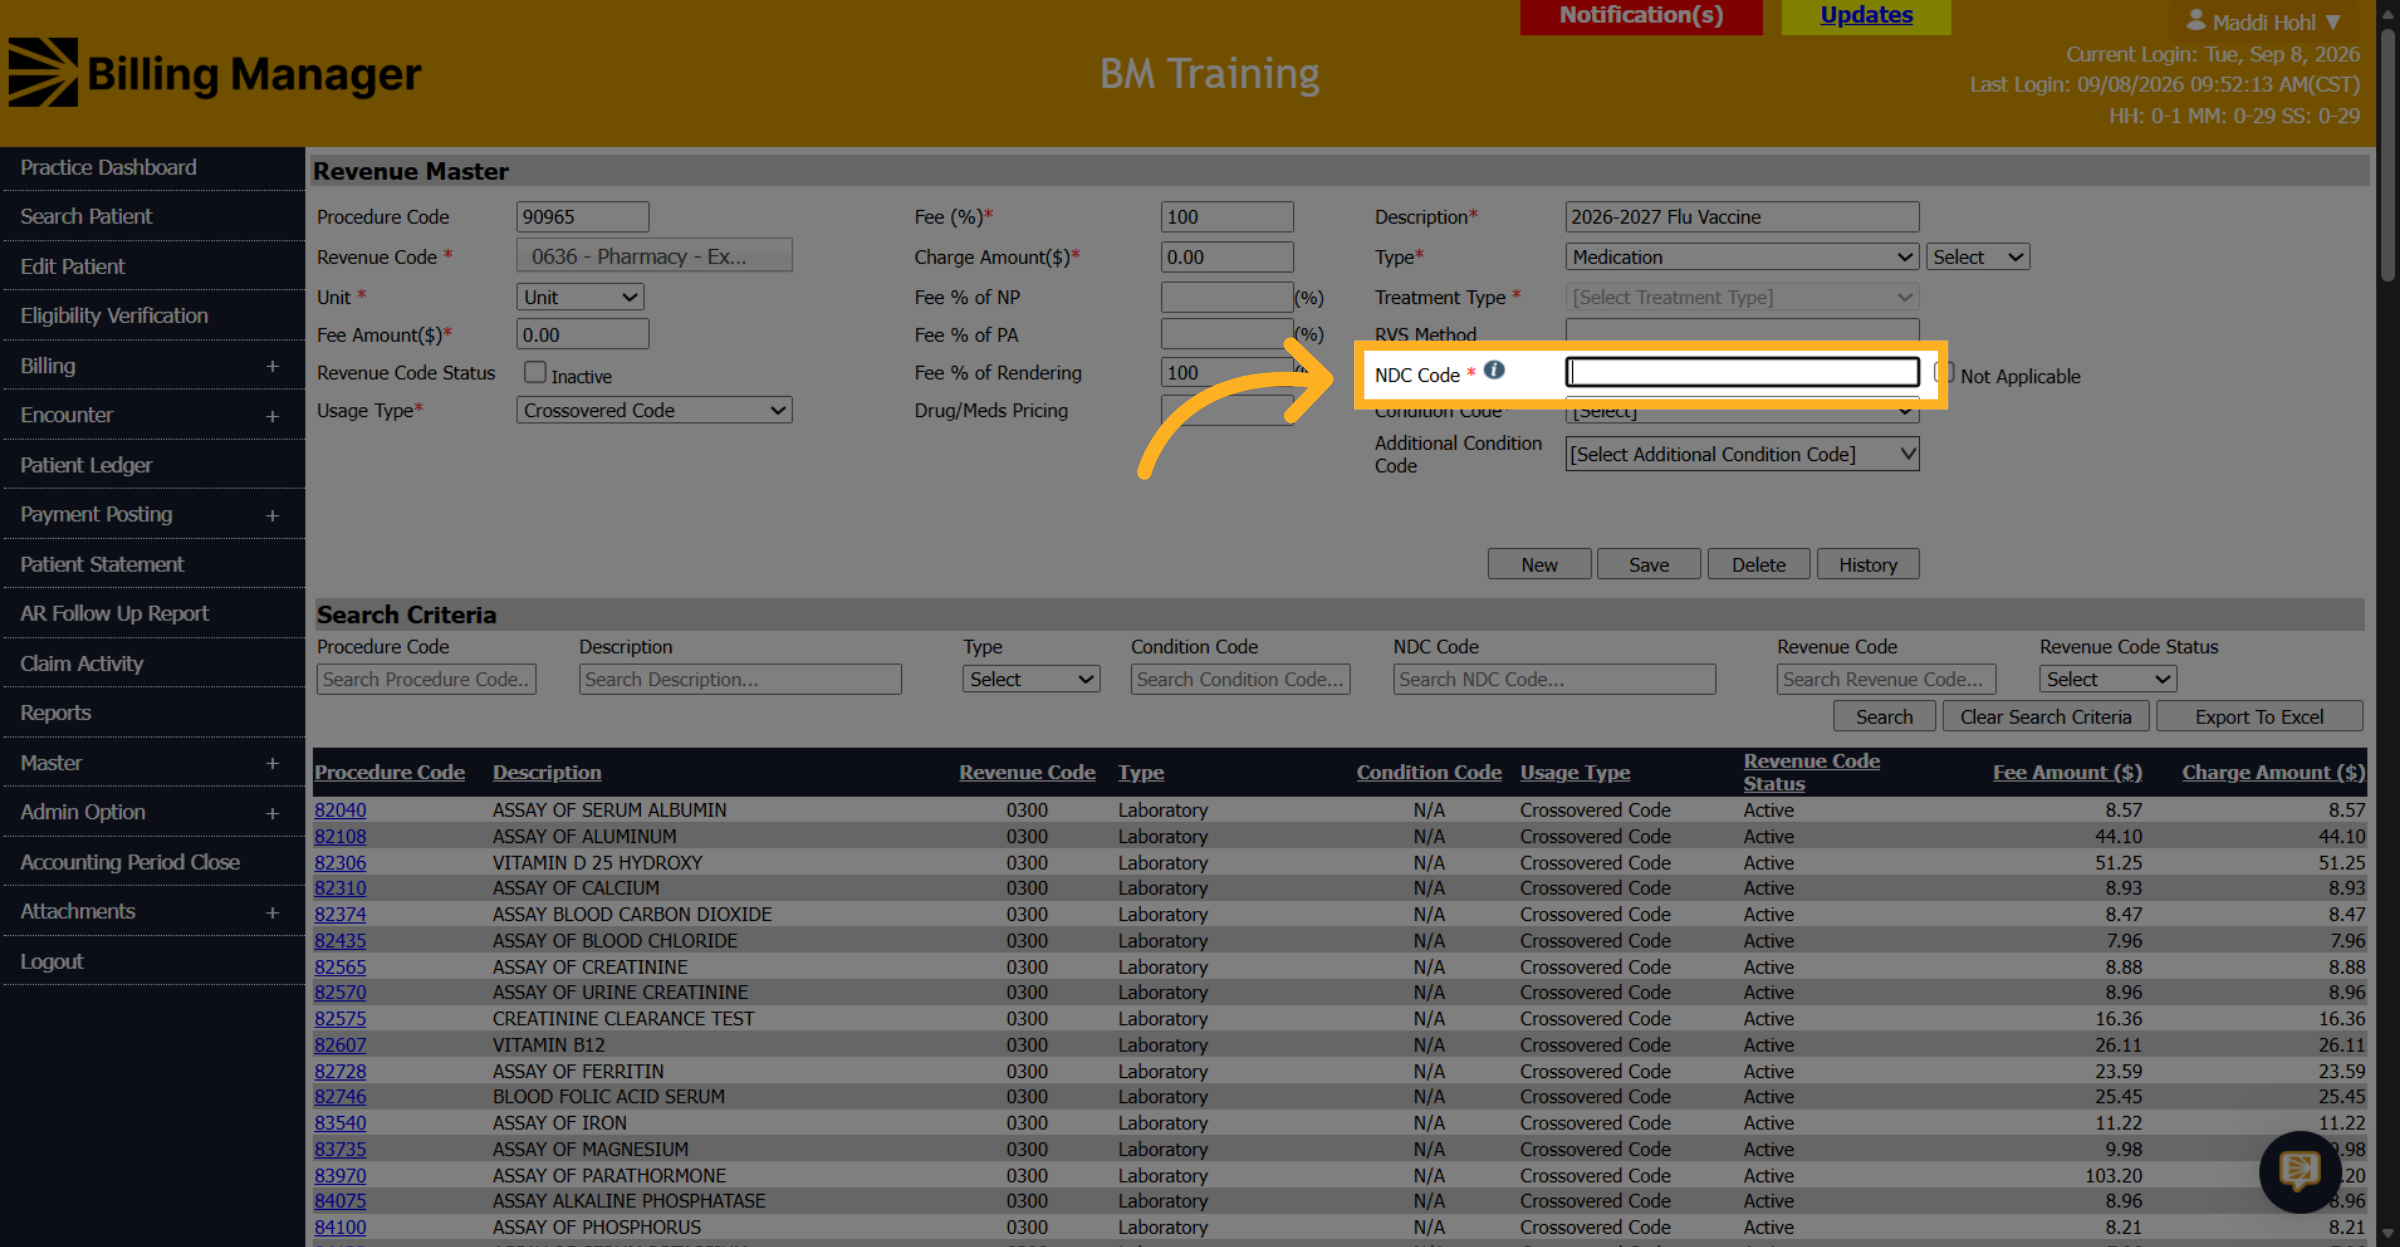Click the Billing Manager logo
The height and width of the screenshot is (1247, 2400).
click(x=215, y=73)
